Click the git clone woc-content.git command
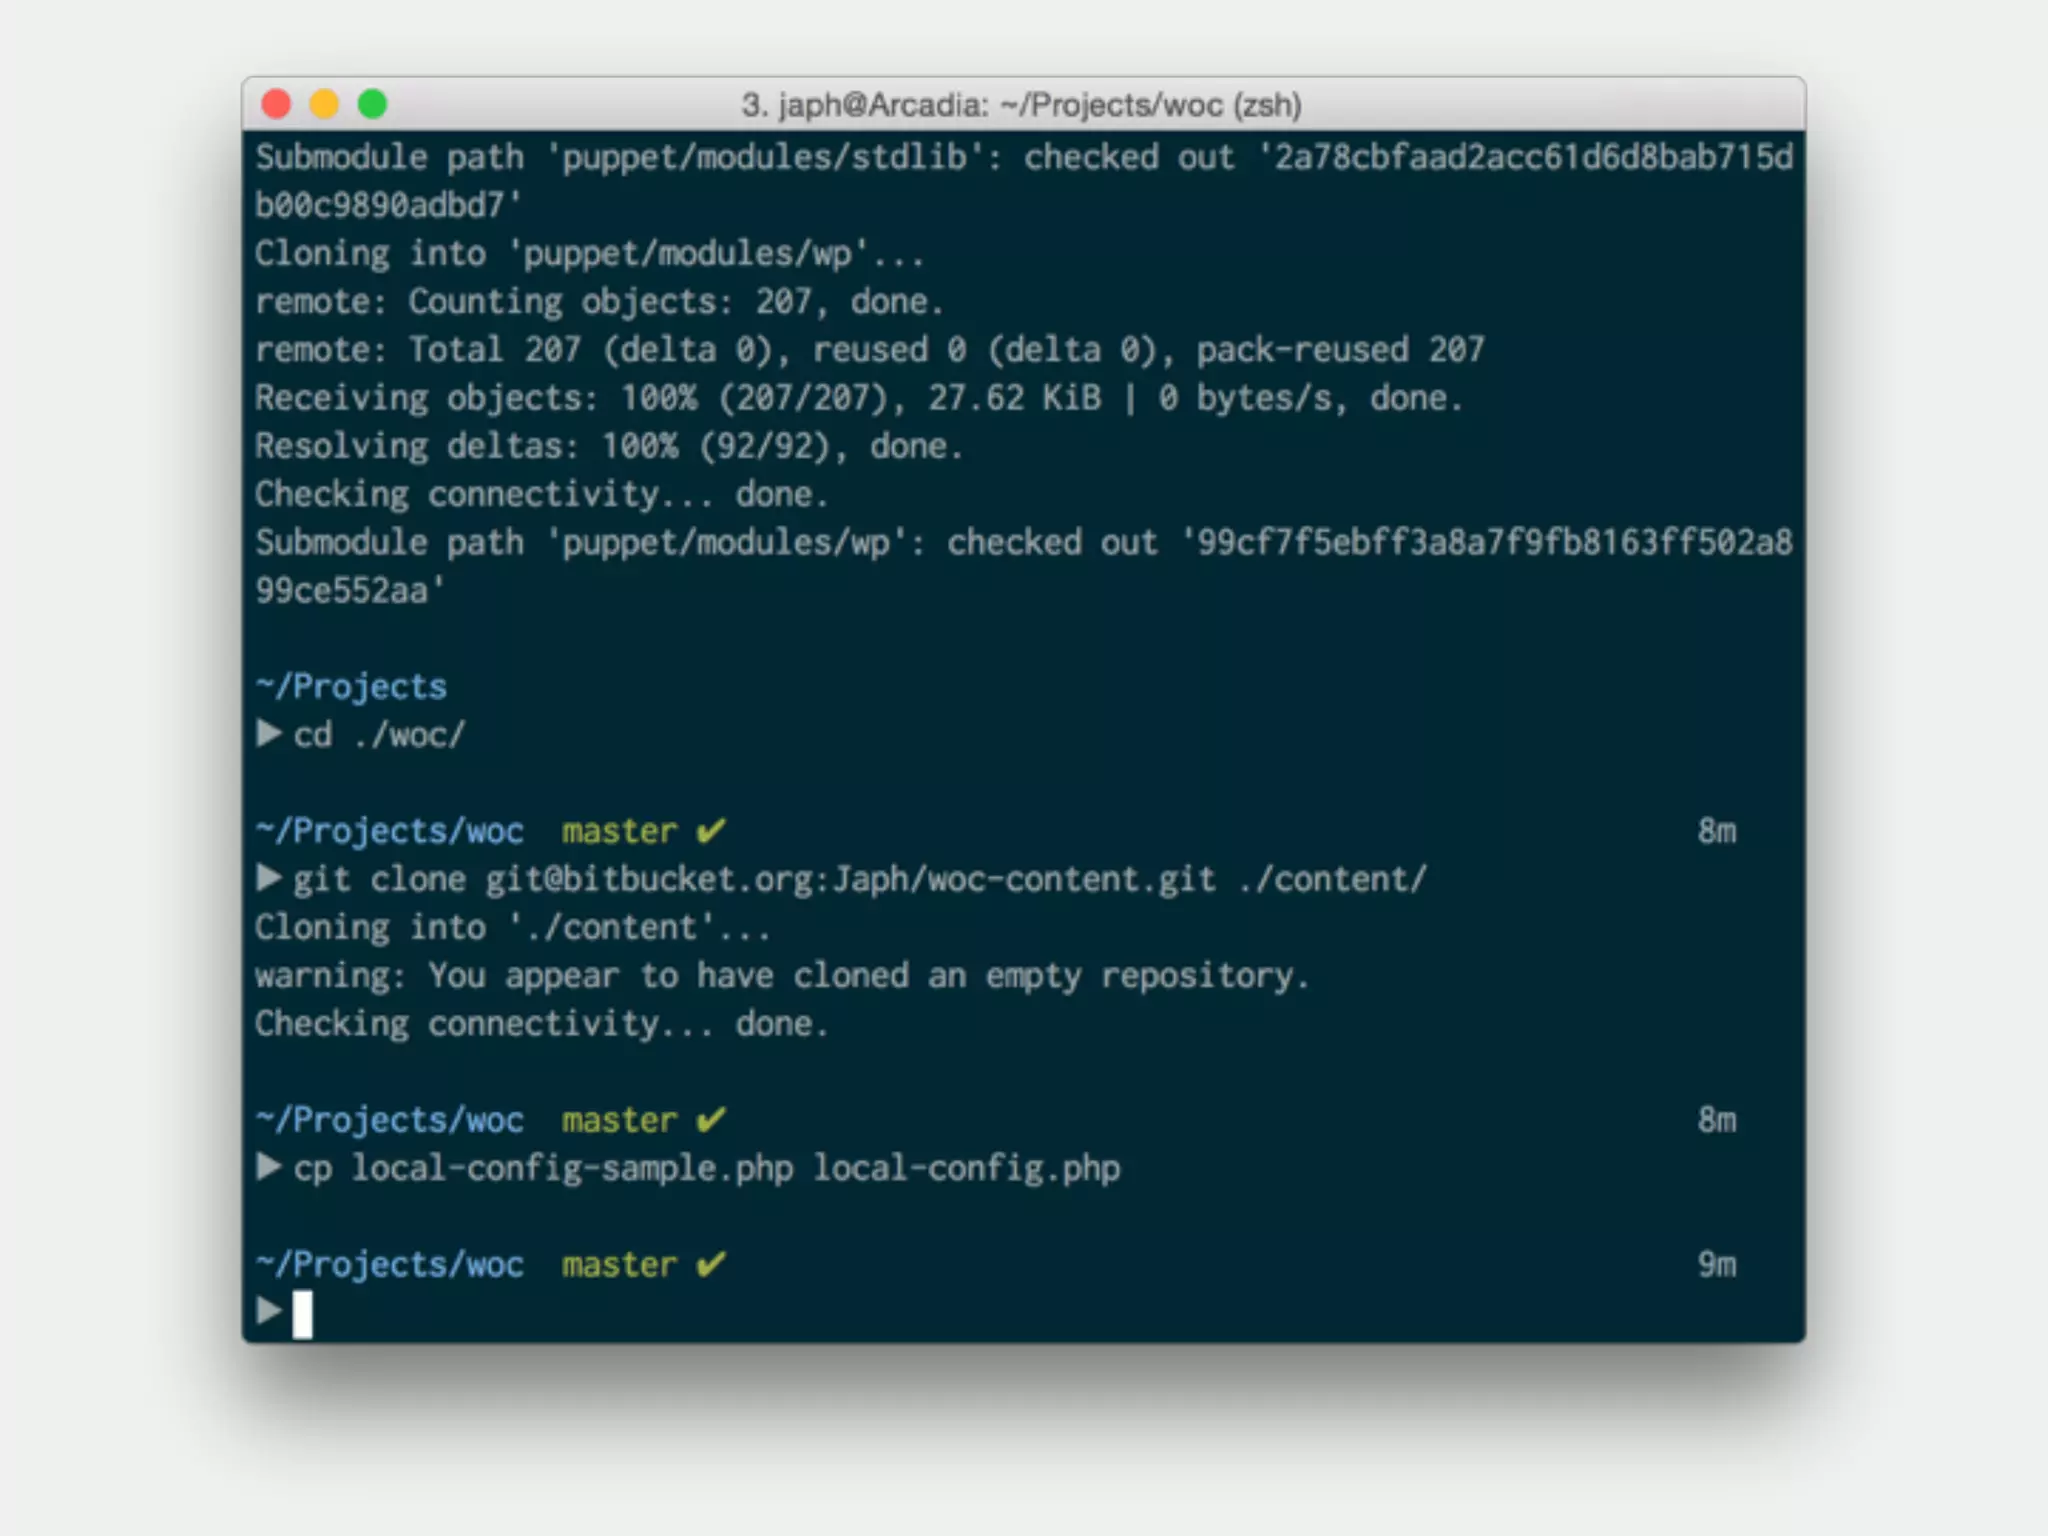The width and height of the screenshot is (2048, 1536). pyautogui.click(x=860, y=880)
